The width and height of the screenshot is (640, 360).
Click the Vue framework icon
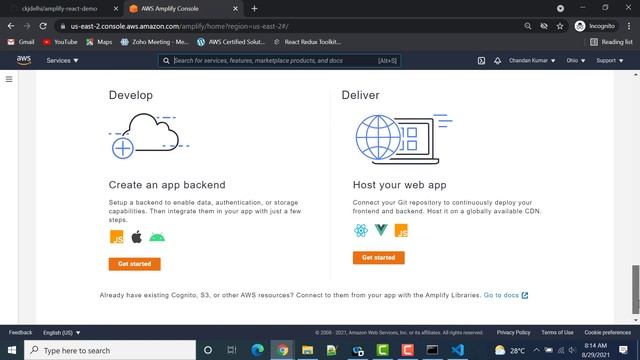click(x=381, y=230)
